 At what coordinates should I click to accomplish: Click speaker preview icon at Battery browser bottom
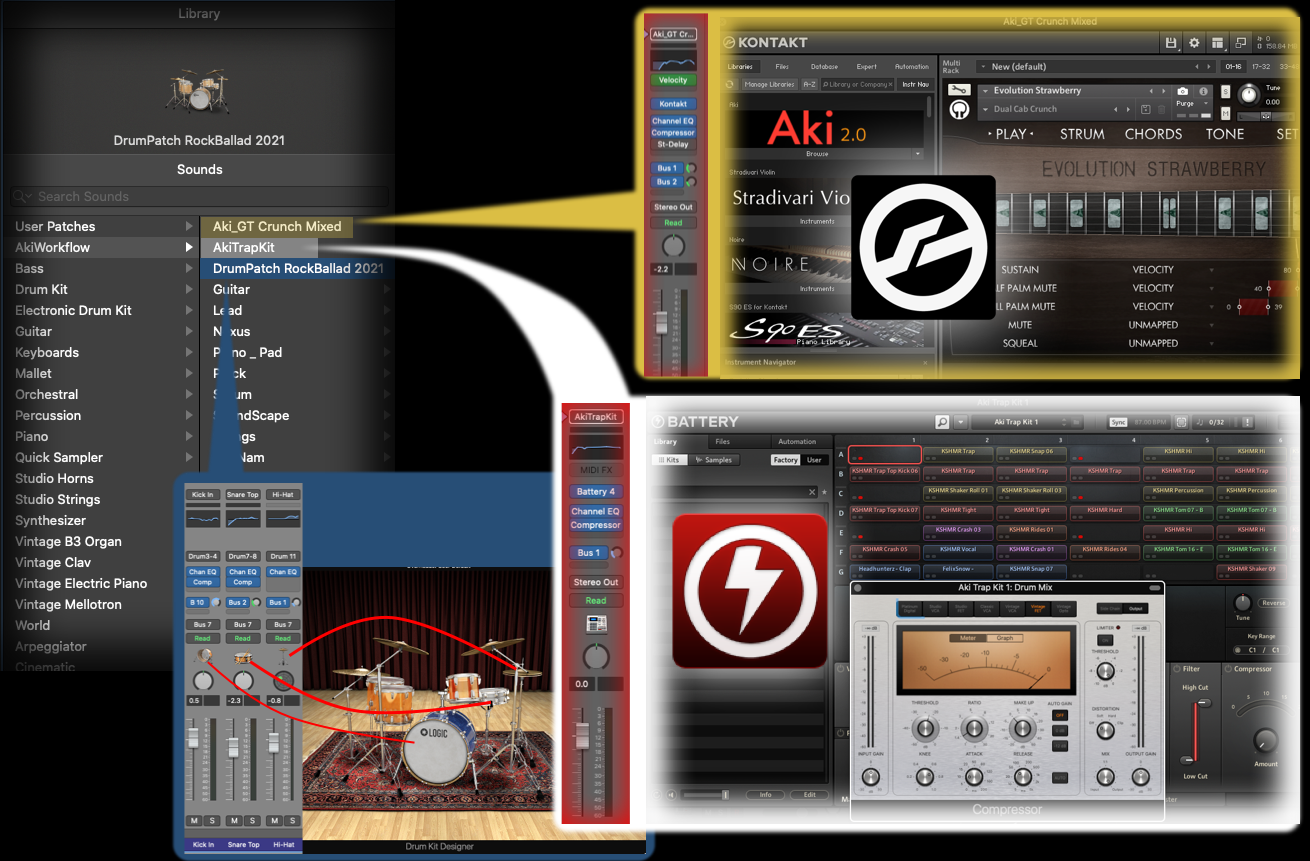point(673,795)
